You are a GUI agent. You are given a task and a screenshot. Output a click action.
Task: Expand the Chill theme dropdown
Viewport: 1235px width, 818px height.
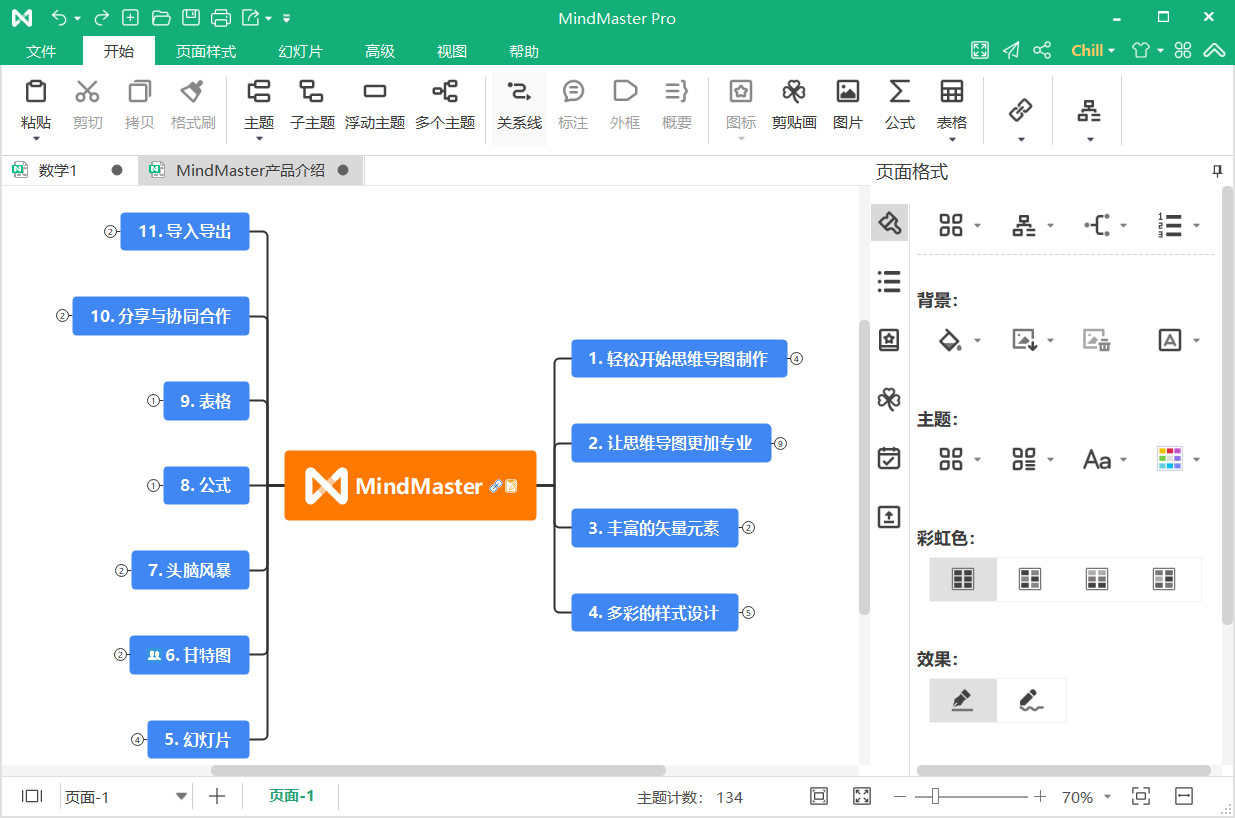point(1112,51)
